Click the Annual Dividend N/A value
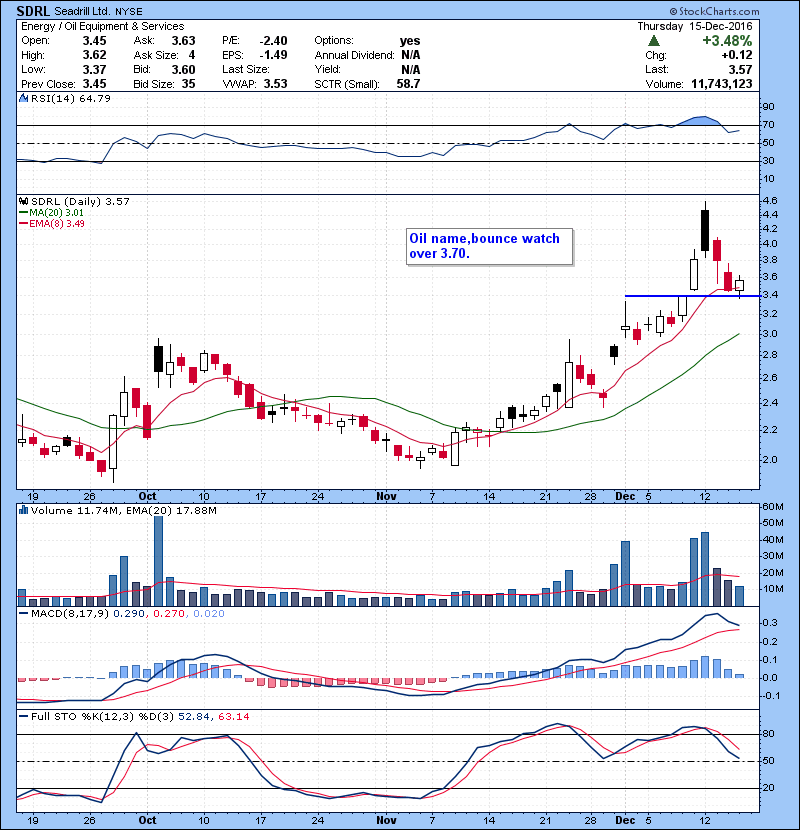Screen dimensions: 800x830 click(x=411, y=55)
